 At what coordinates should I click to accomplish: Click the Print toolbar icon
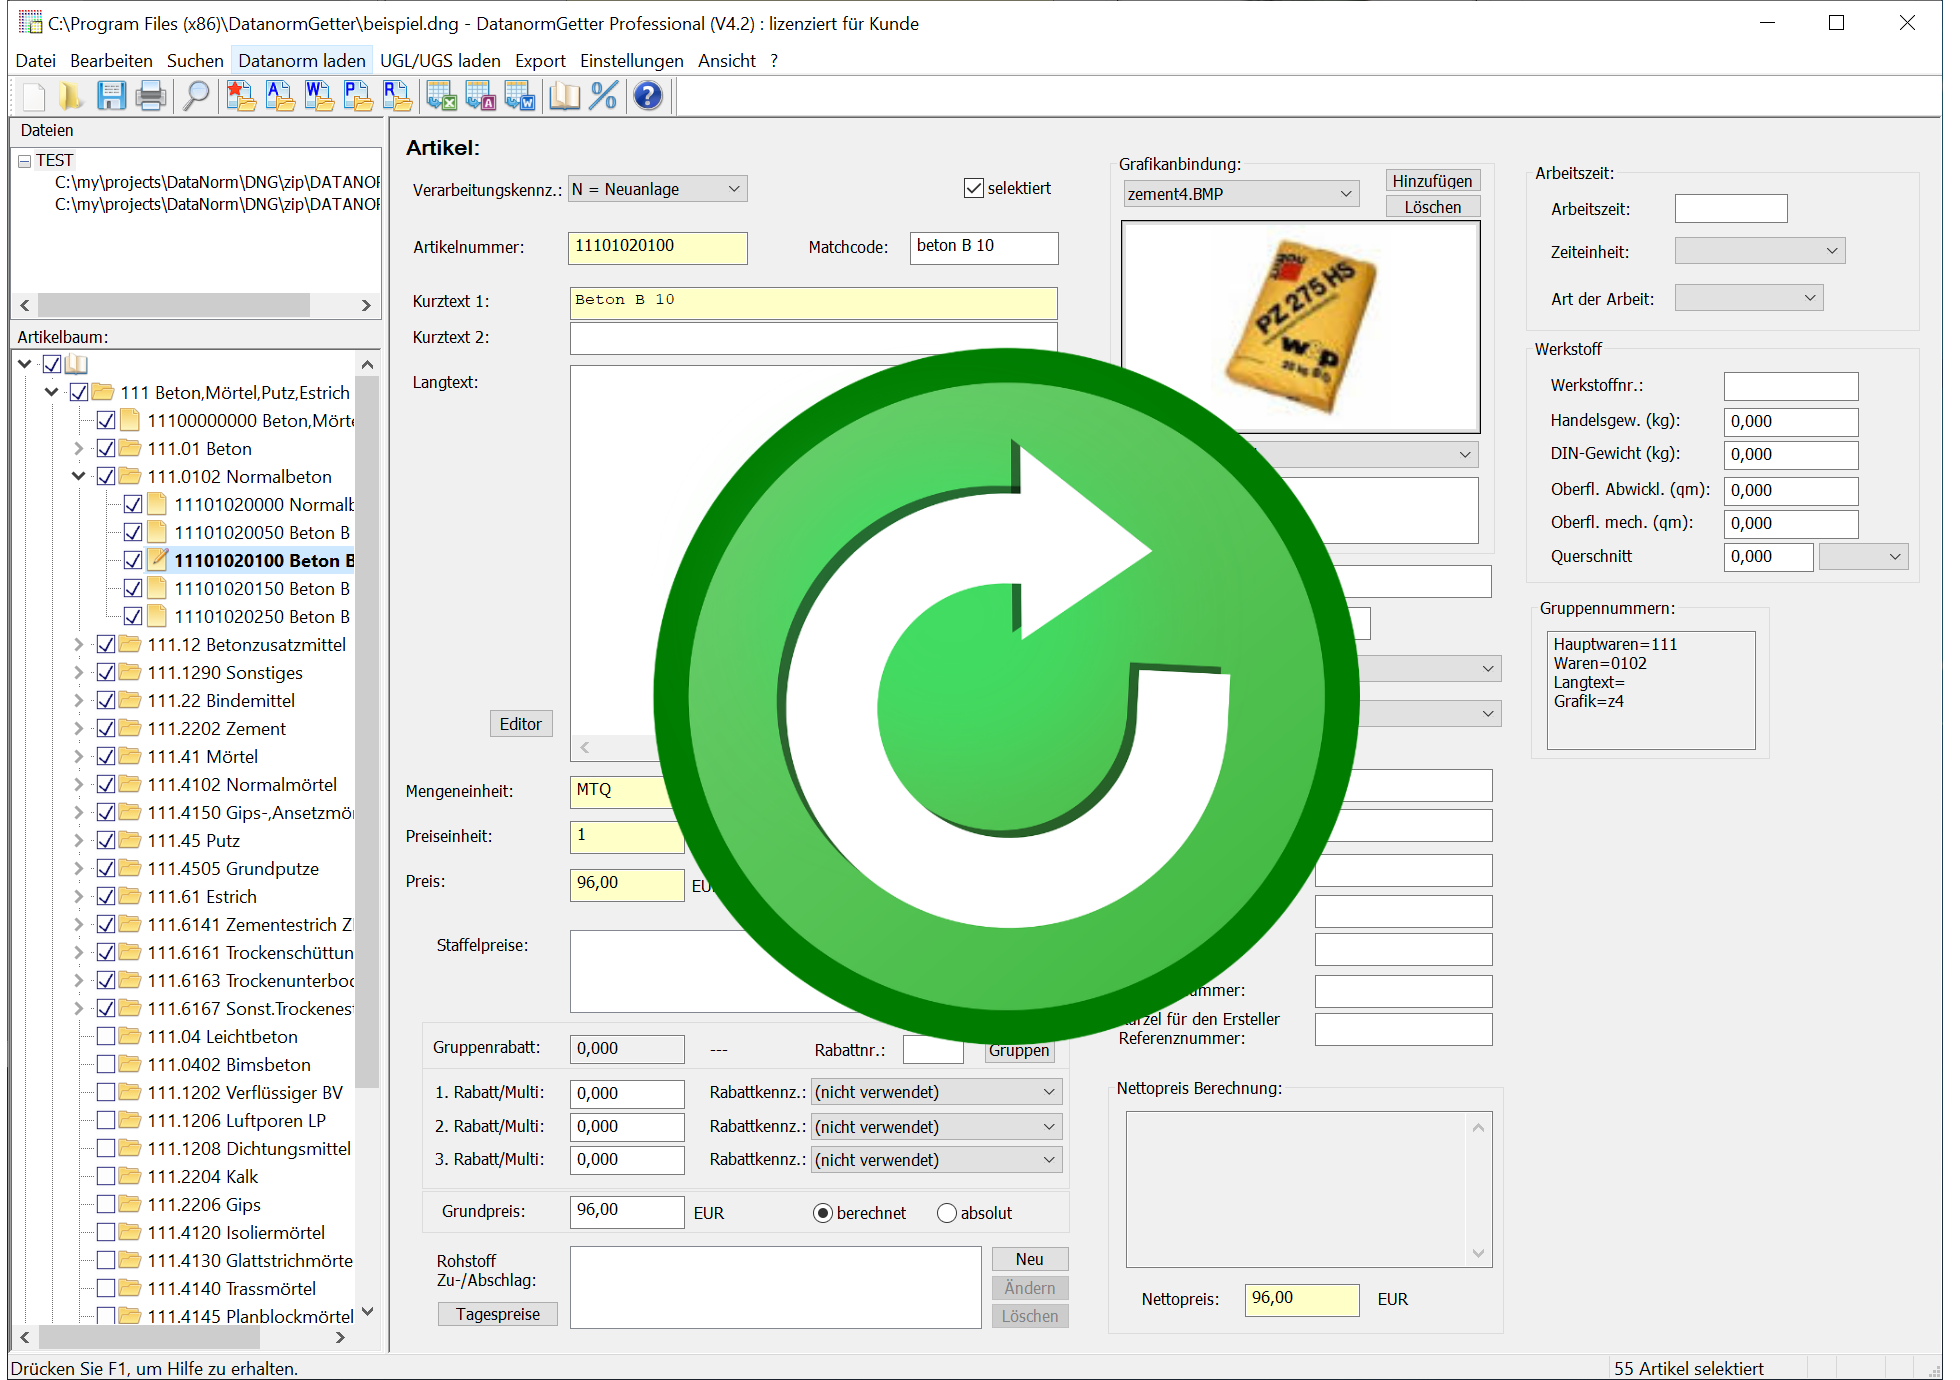click(150, 96)
